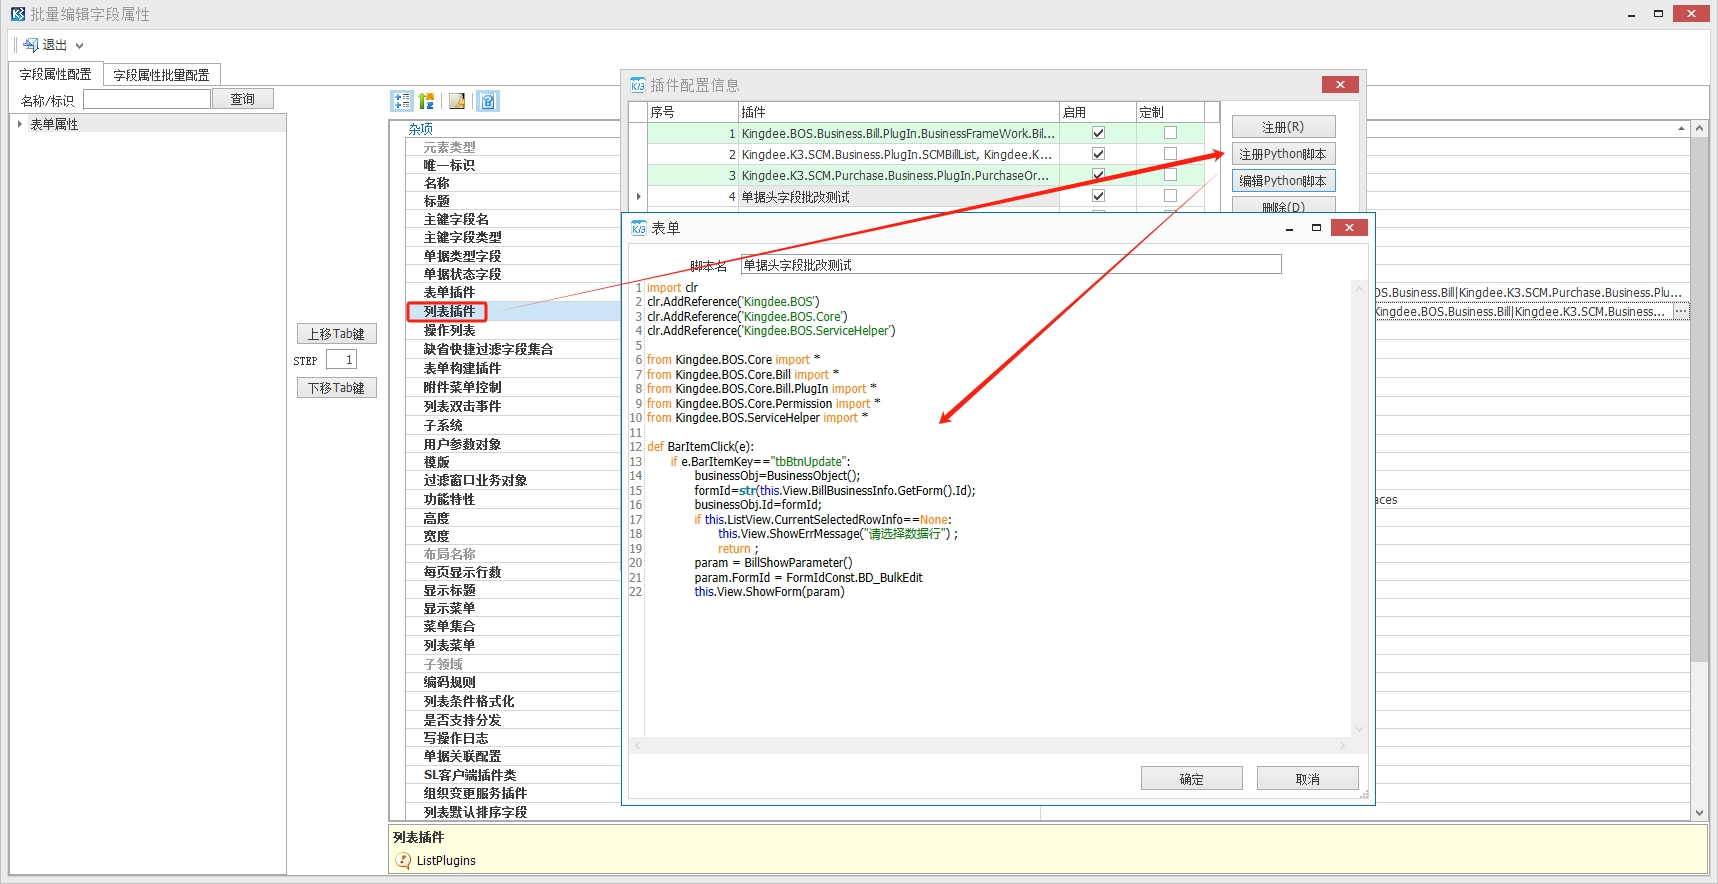Click the 脚本名 input field

(x=1011, y=264)
